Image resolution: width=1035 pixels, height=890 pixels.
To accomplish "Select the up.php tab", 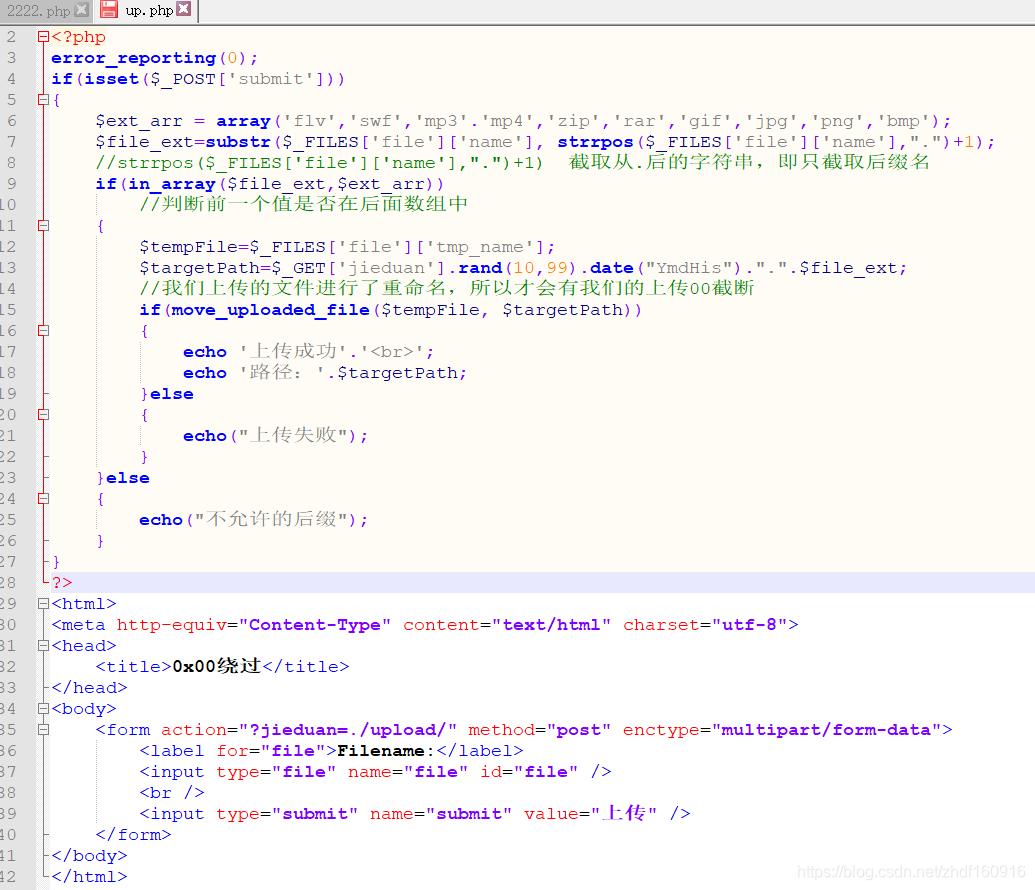I will click(x=148, y=11).
